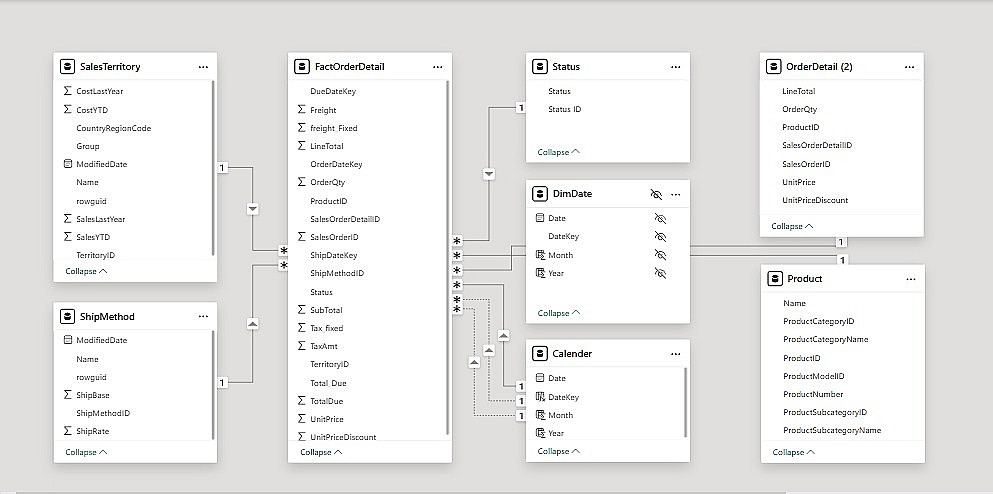Image resolution: width=993 pixels, height=494 pixels.
Task: Toggle the DimDate table hidden eye icon
Action: point(656,194)
